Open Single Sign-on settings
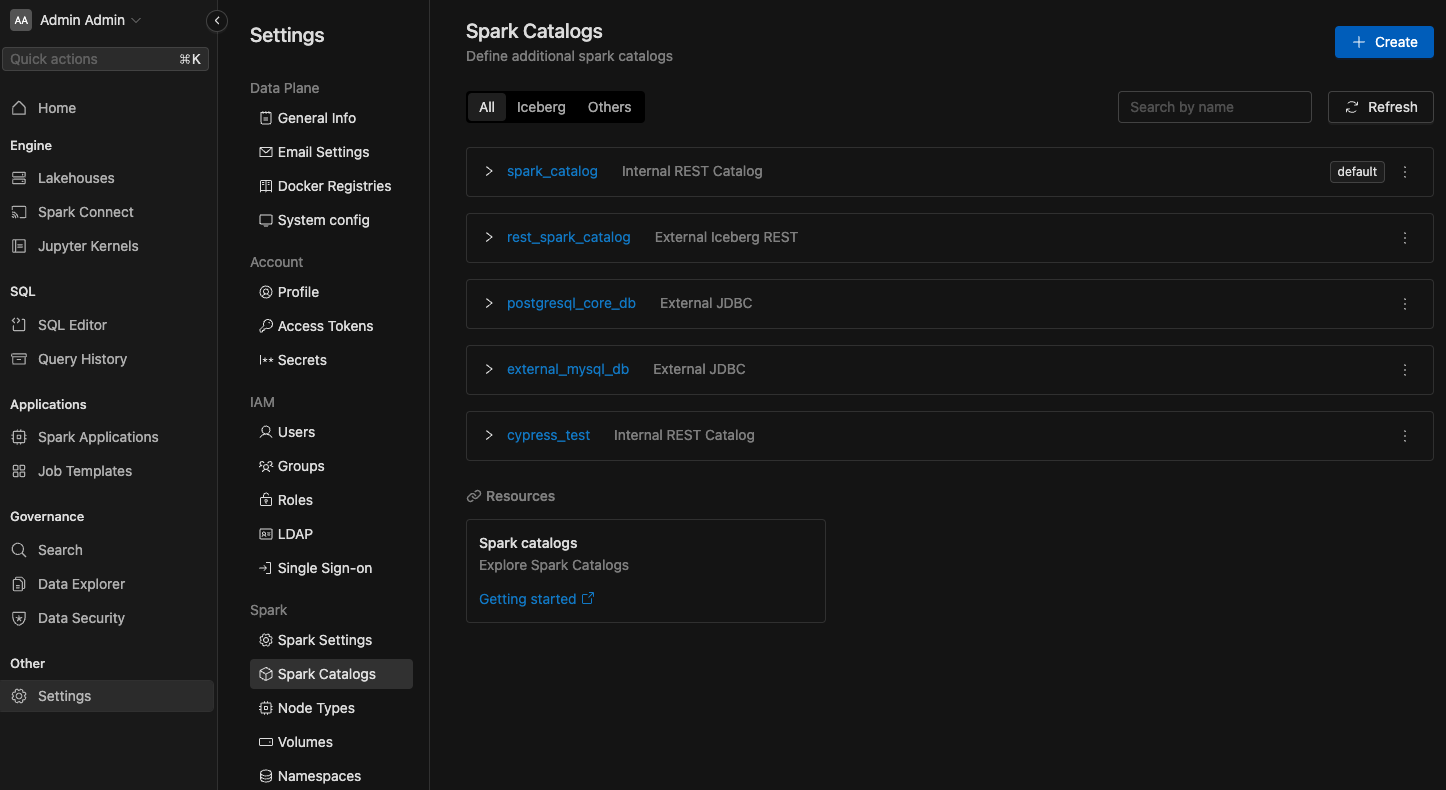 coord(331,568)
